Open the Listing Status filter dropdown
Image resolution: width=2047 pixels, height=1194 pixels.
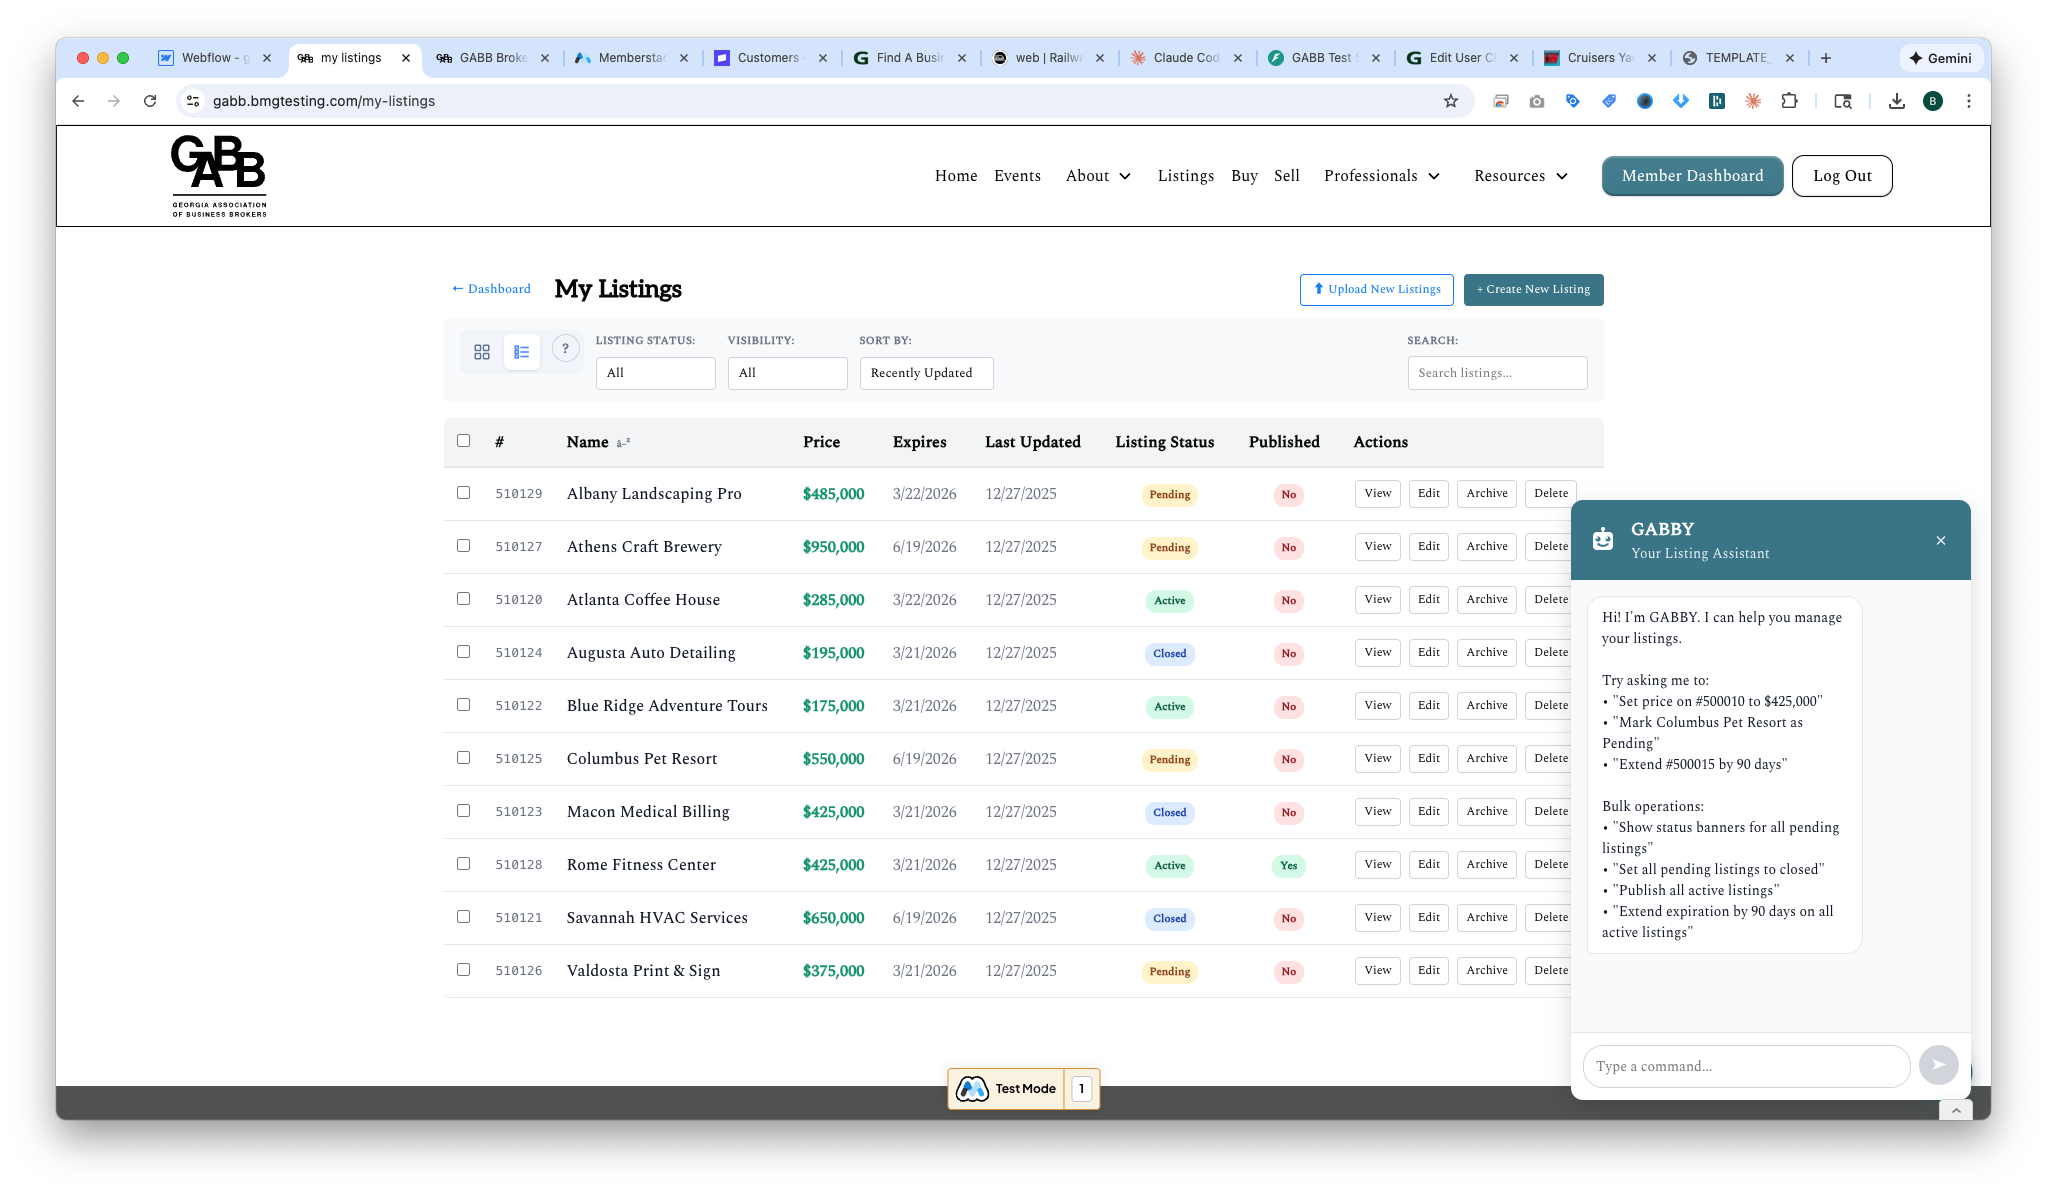pos(655,373)
